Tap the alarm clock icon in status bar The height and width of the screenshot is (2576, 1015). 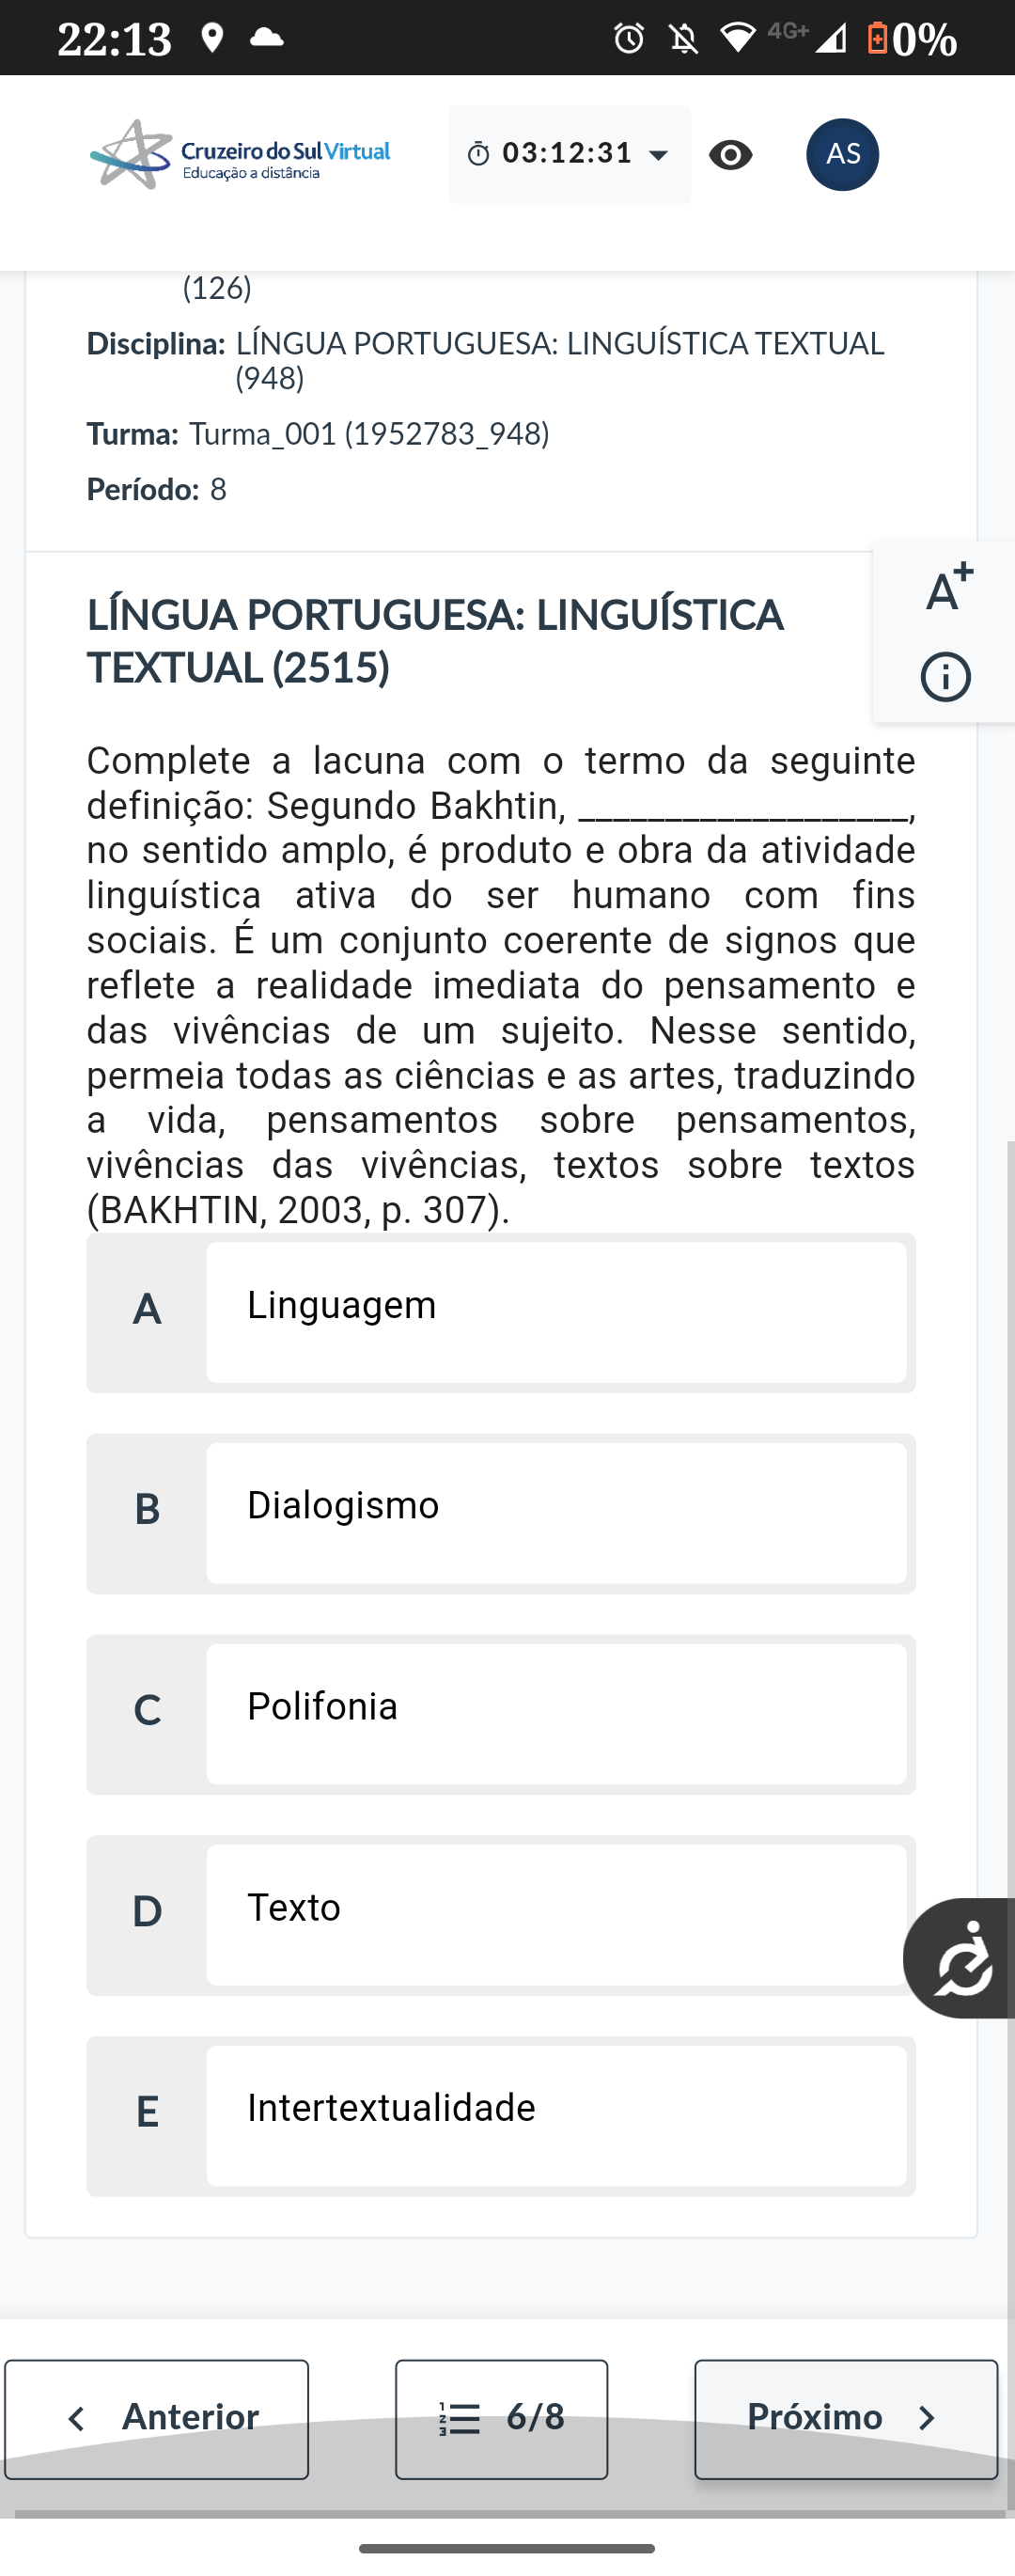[x=629, y=39]
